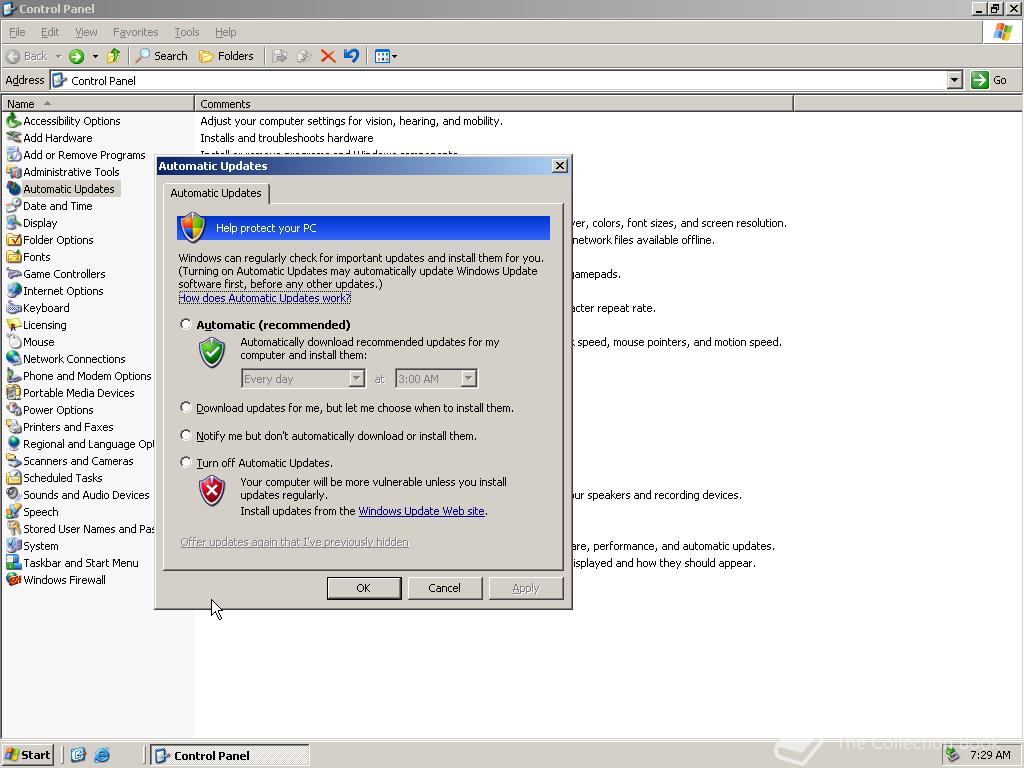This screenshot has width=1024, height=768.
Task: Click the clock showing 7:29 AM
Action: 989,755
